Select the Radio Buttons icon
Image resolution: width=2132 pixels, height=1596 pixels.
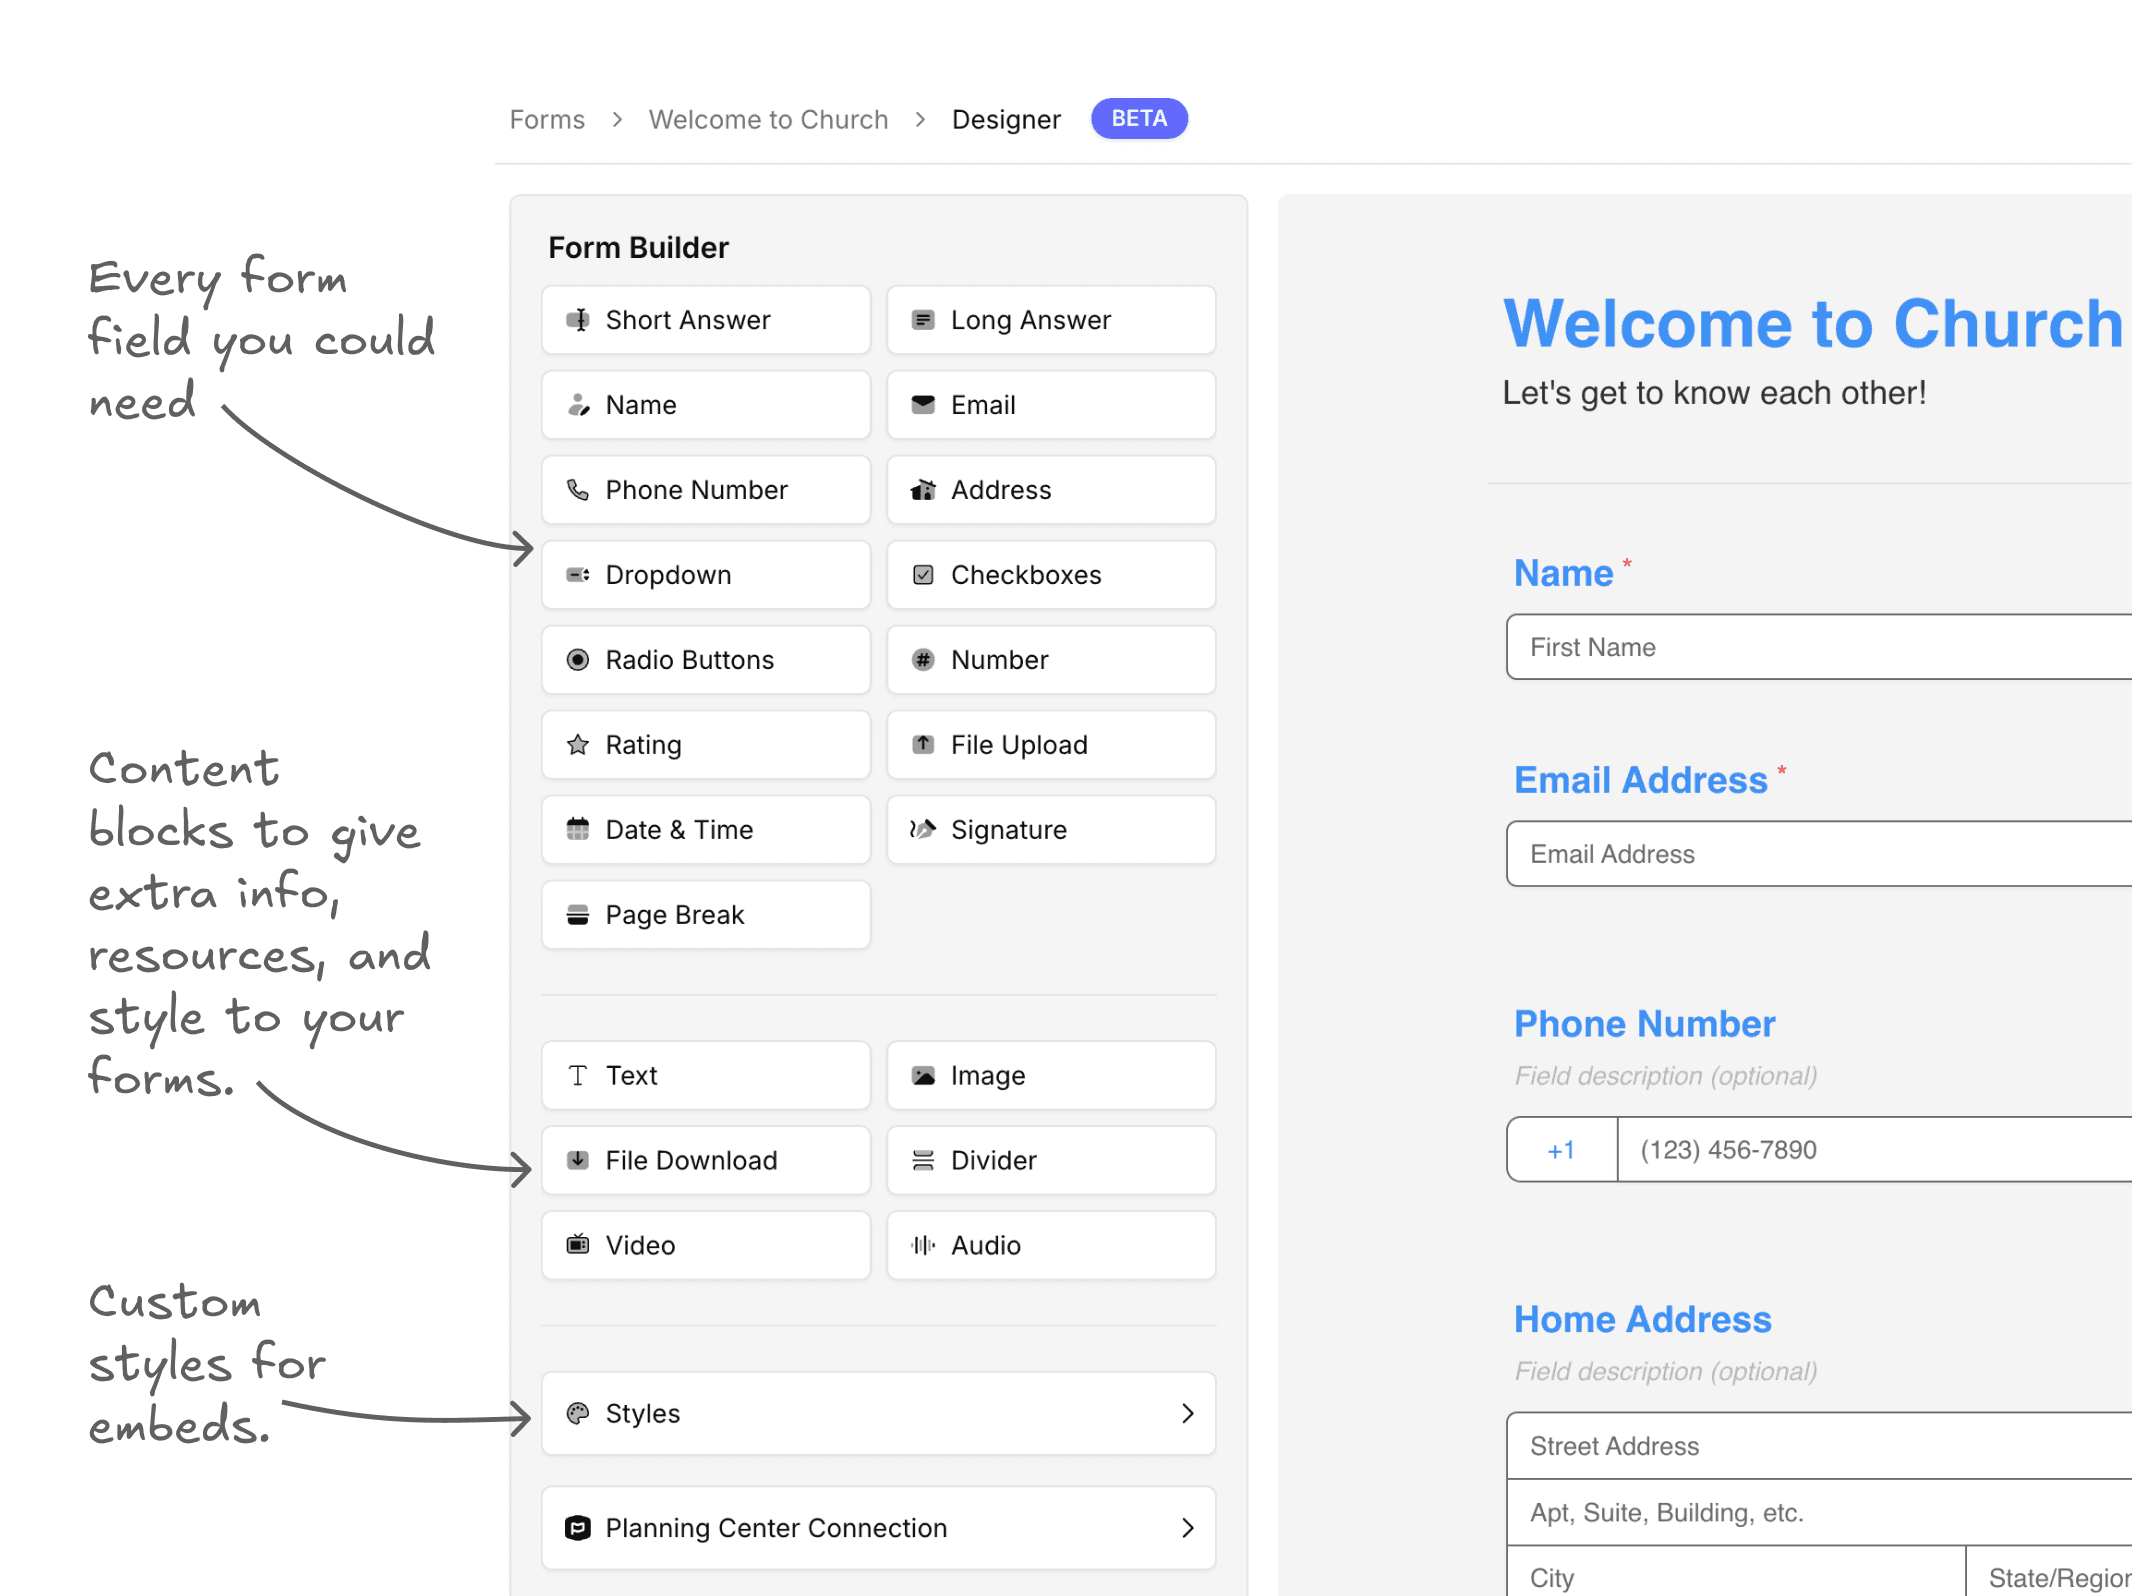point(578,660)
